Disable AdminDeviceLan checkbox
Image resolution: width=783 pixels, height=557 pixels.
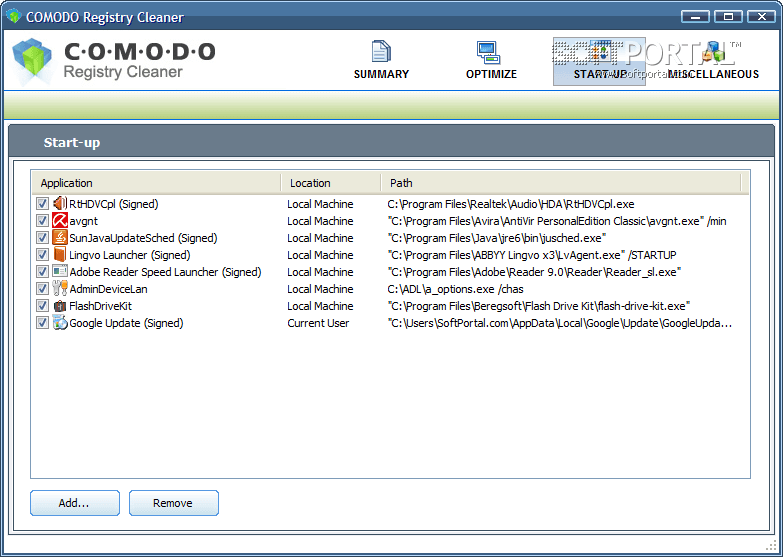tap(42, 289)
